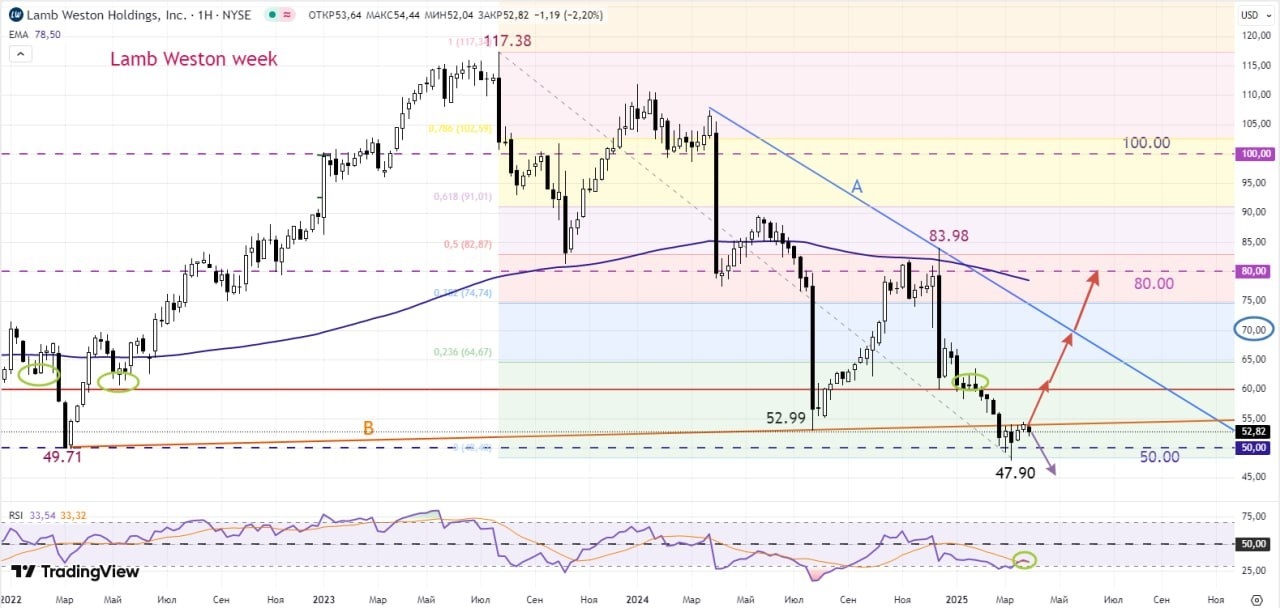Click the RSI 75,00 scale value
The width and height of the screenshot is (1280, 608).
tap(1255, 516)
